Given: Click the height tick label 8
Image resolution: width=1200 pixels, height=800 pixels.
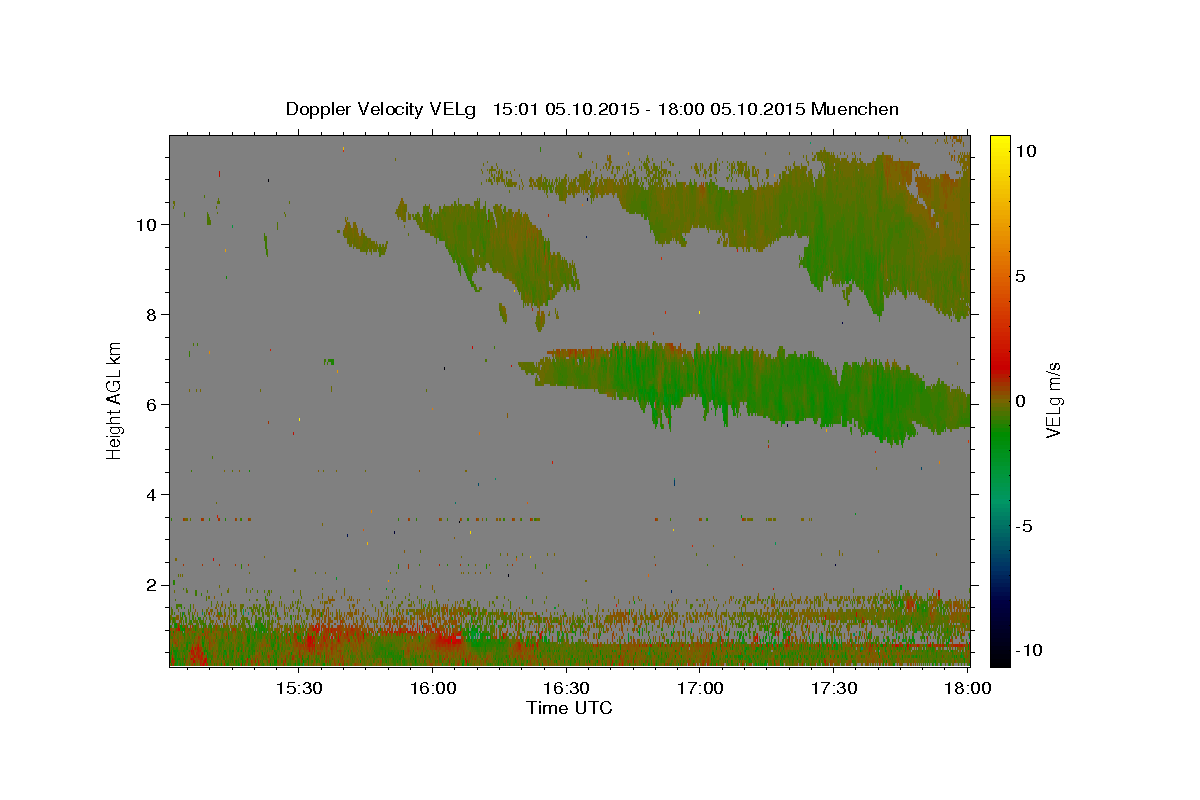Looking at the screenshot, I should pyautogui.click(x=153, y=314).
